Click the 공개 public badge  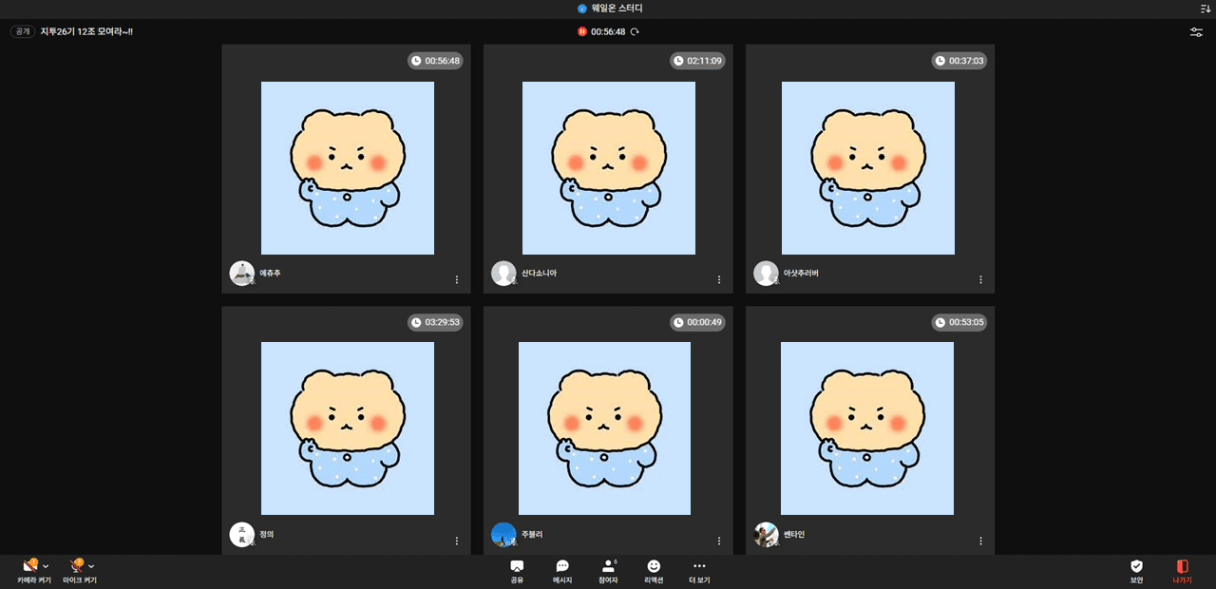pyautogui.click(x=22, y=32)
